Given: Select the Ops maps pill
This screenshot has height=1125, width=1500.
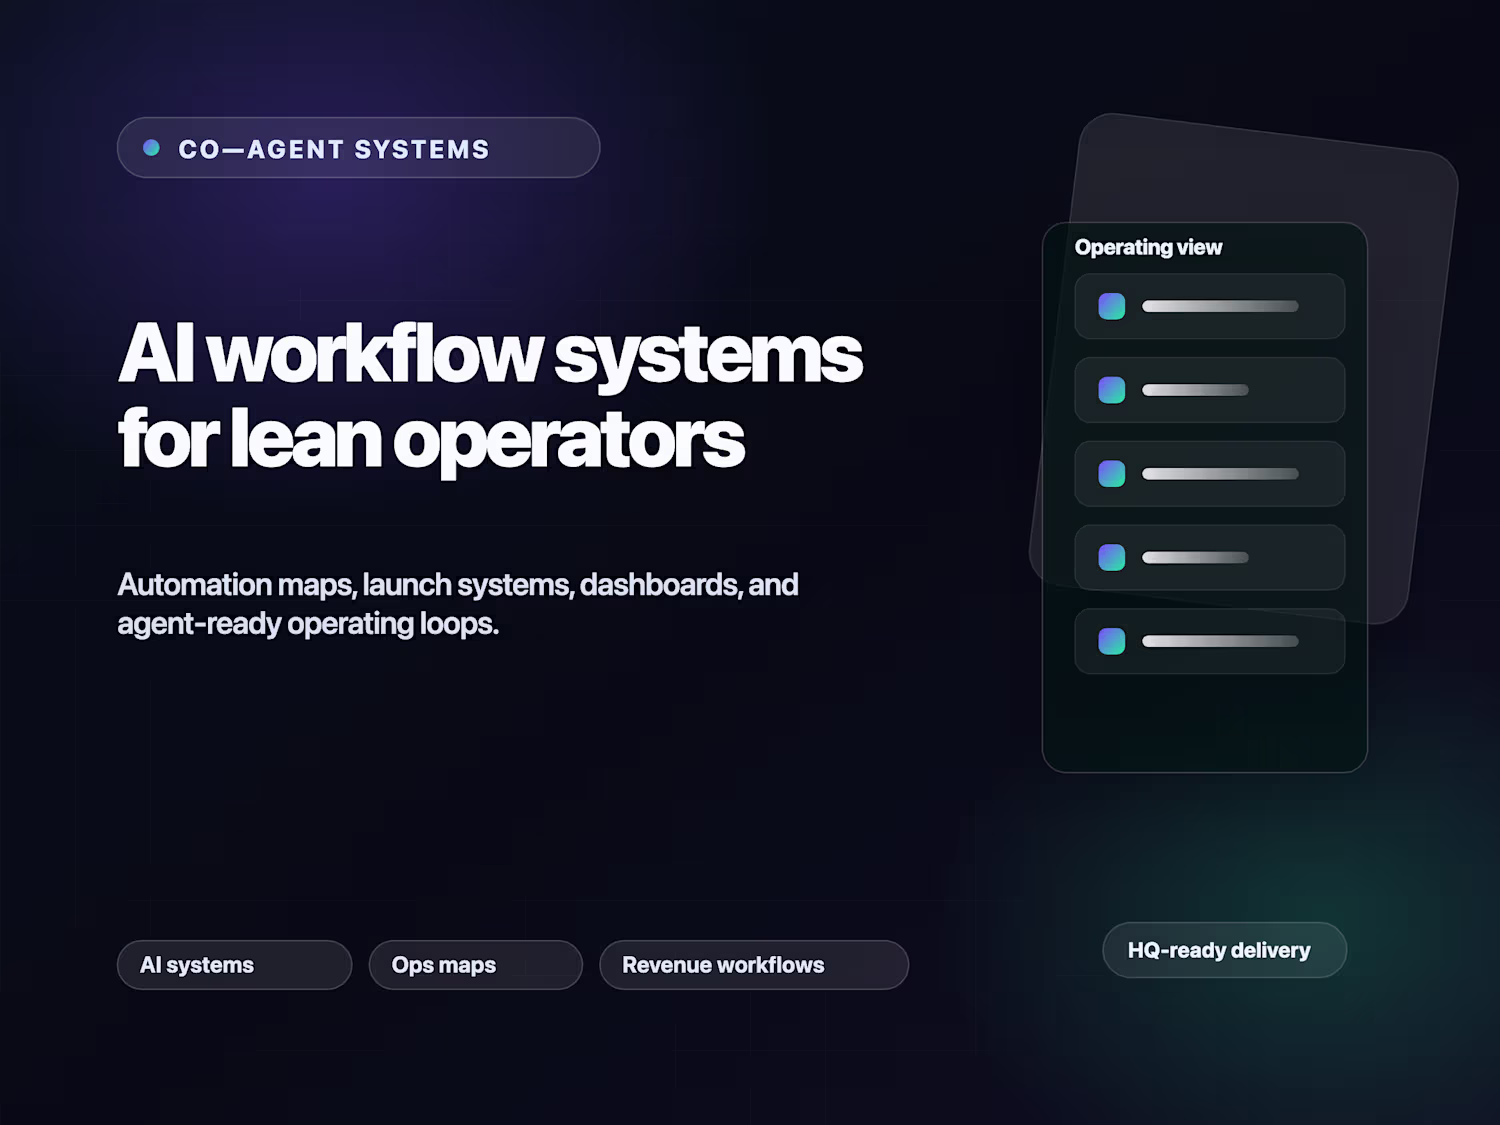Looking at the screenshot, I should 475,965.
